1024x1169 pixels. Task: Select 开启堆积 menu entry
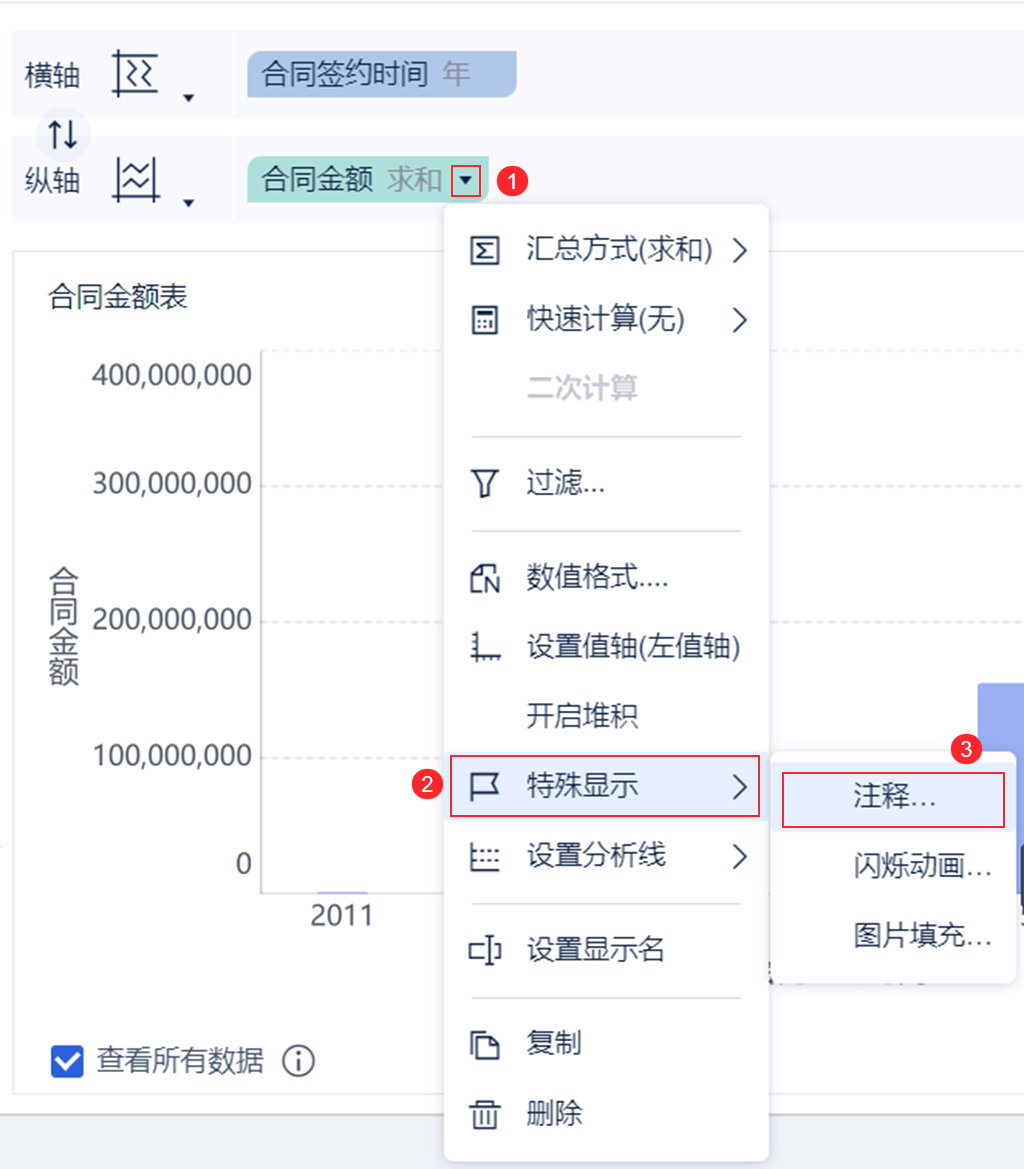click(606, 716)
